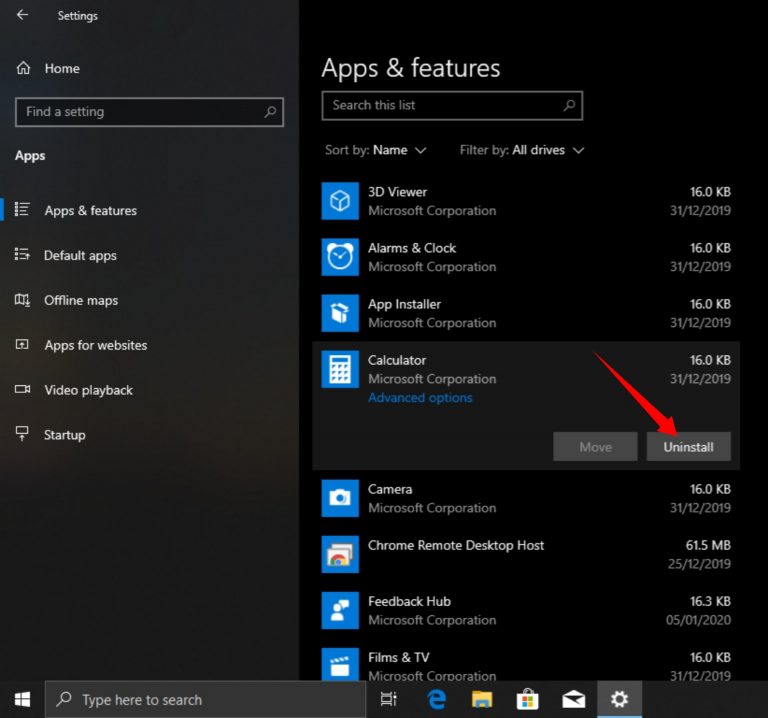Focus the Search this list box
768x718 pixels.
(x=452, y=105)
